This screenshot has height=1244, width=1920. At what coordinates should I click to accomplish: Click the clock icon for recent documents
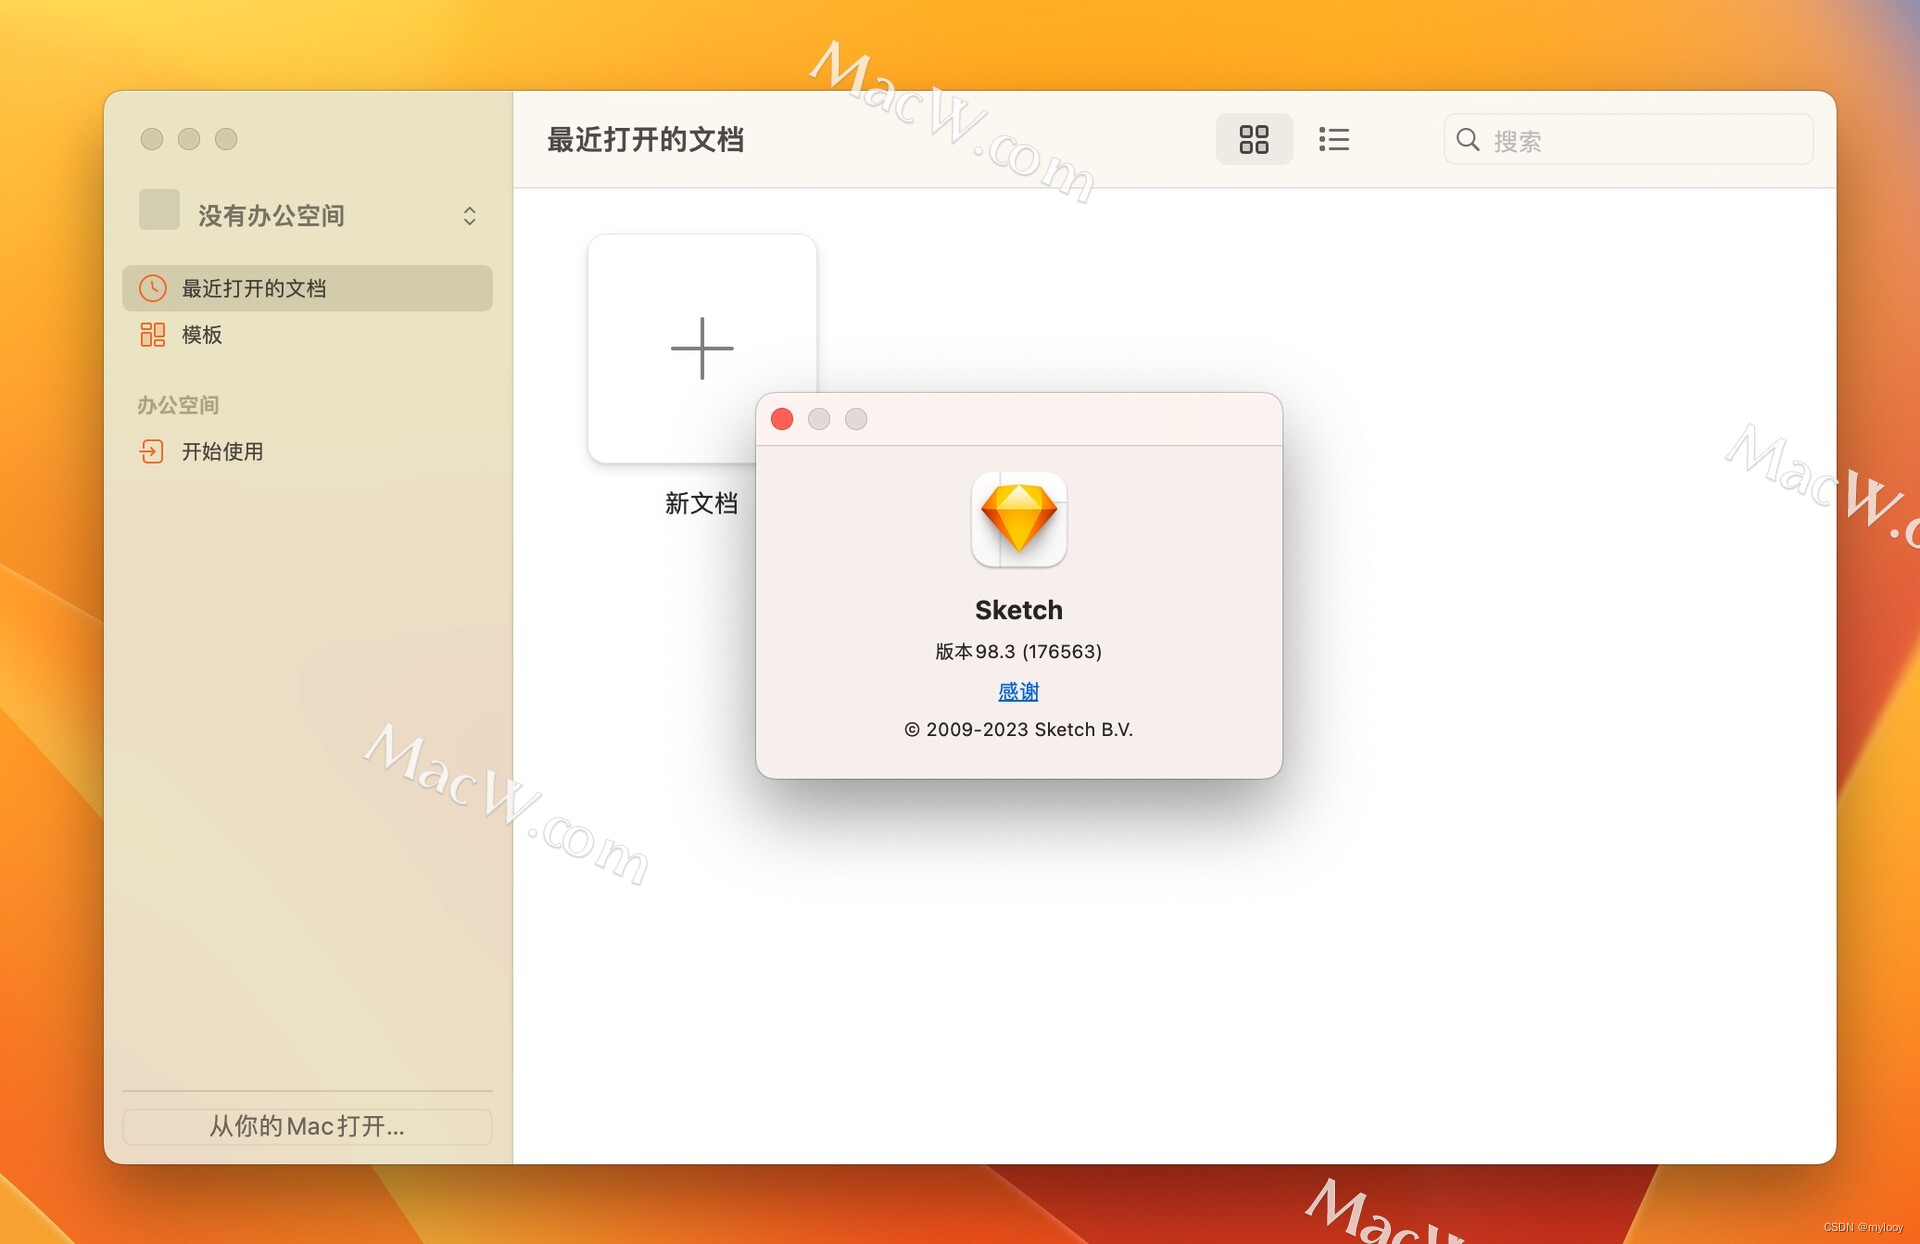click(152, 288)
